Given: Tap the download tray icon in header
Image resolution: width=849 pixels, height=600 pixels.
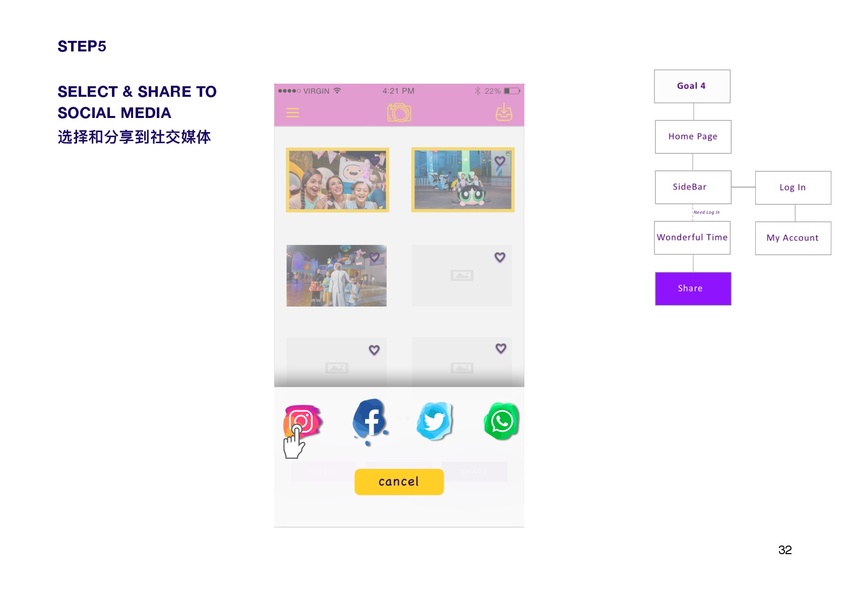Looking at the screenshot, I should coord(504,113).
